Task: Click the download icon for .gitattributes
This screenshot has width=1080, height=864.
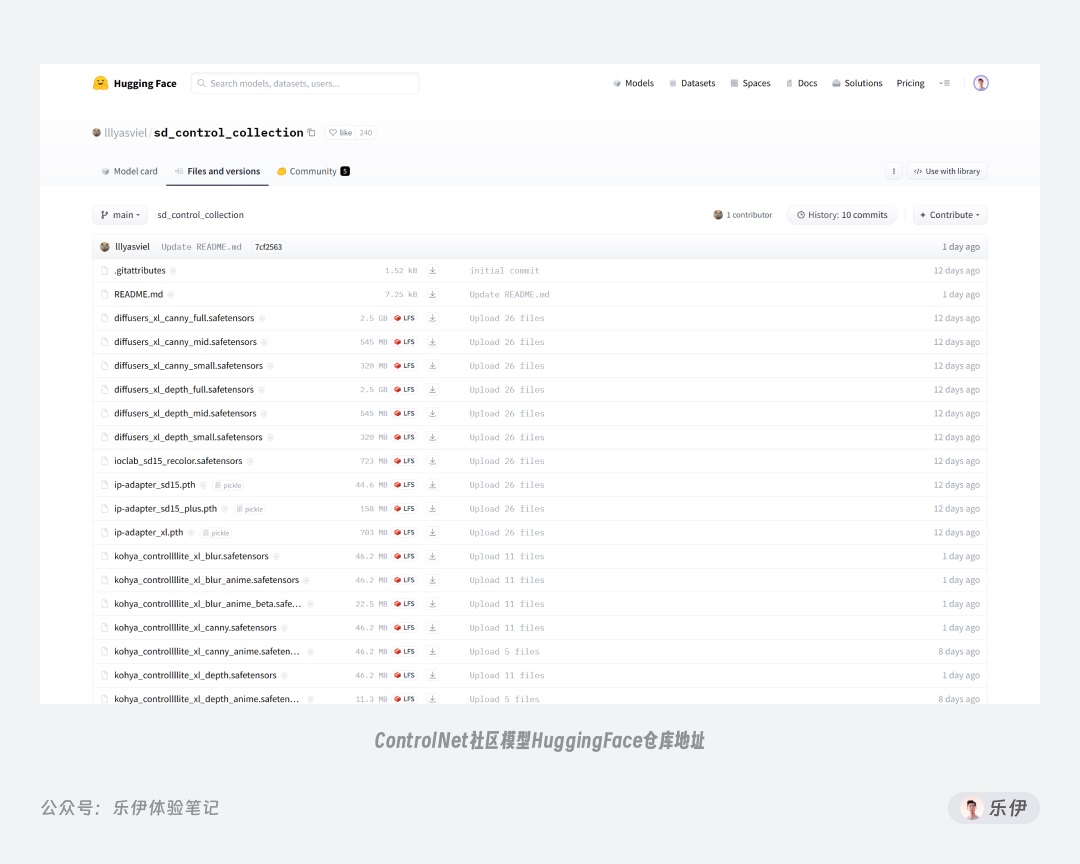Action: click(x=431, y=270)
